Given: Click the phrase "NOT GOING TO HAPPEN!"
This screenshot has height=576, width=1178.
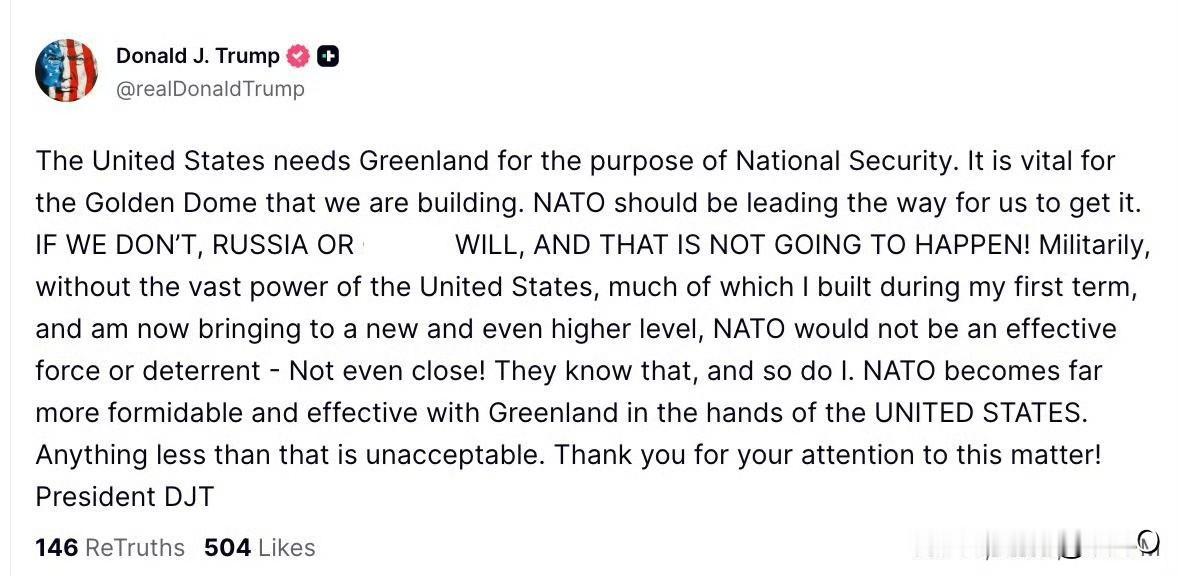Looking at the screenshot, I should [865, 245].
